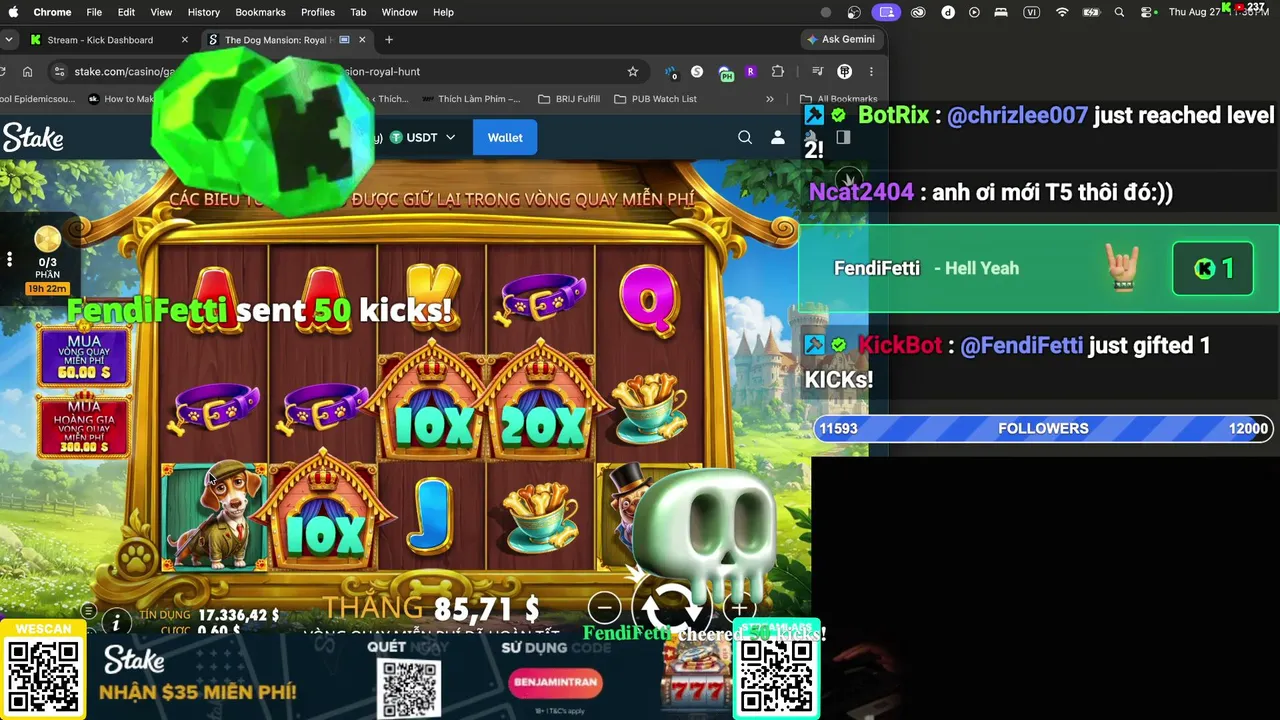Expand the USDT currency dropdown
Image resolution: width=1280 pixels, height=720 pixels.
pyautogui.click(x=423, y=137)
